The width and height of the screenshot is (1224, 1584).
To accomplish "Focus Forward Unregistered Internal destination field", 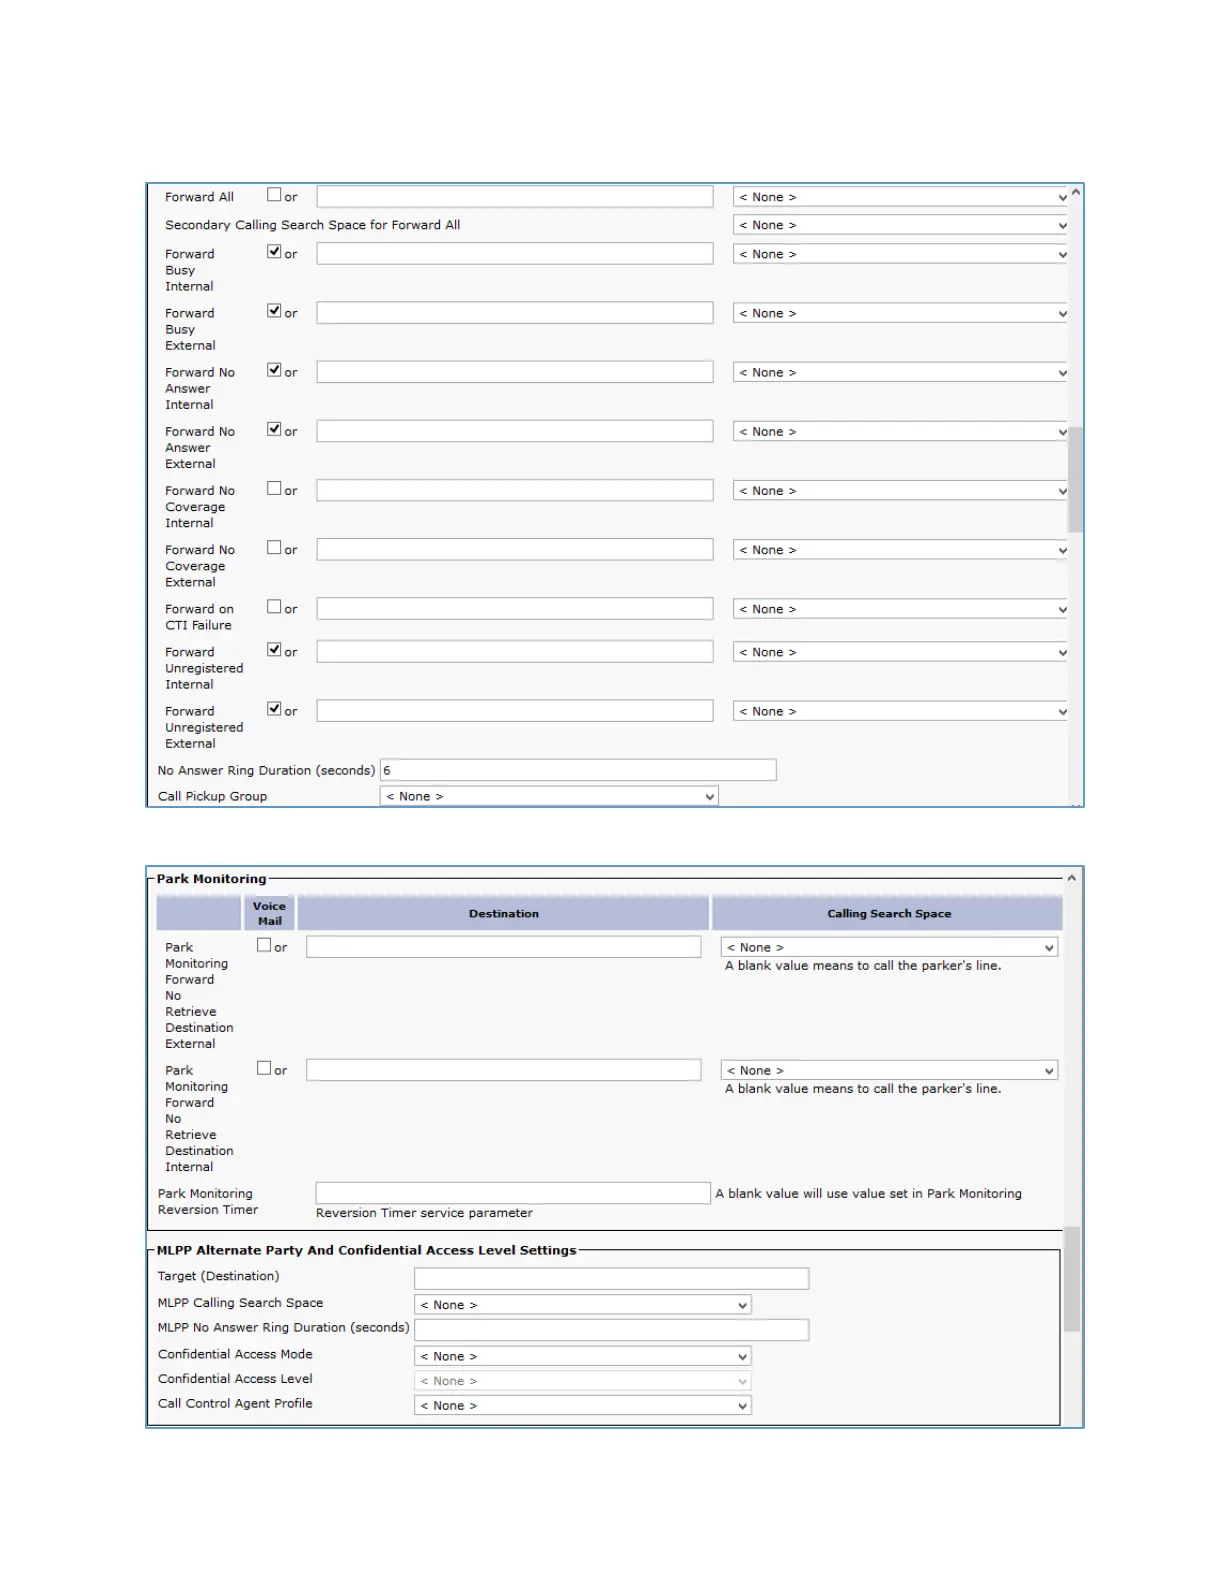I will 515,651.
